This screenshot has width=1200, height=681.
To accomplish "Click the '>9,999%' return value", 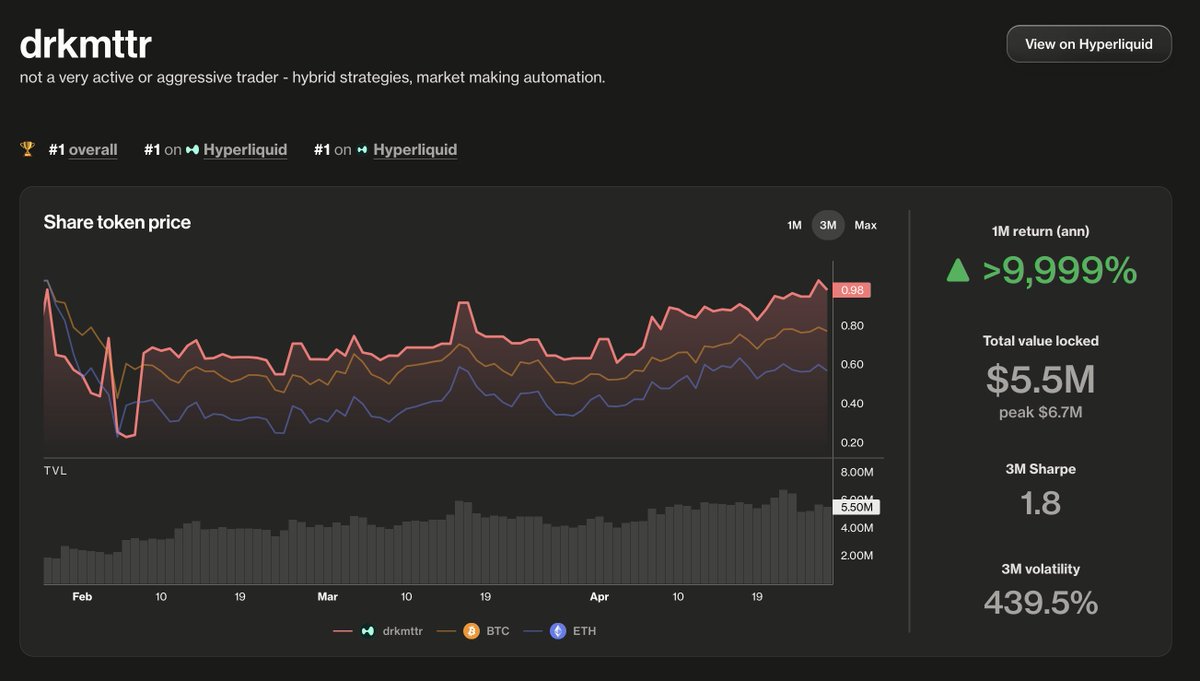I will tap(1060, 270).
